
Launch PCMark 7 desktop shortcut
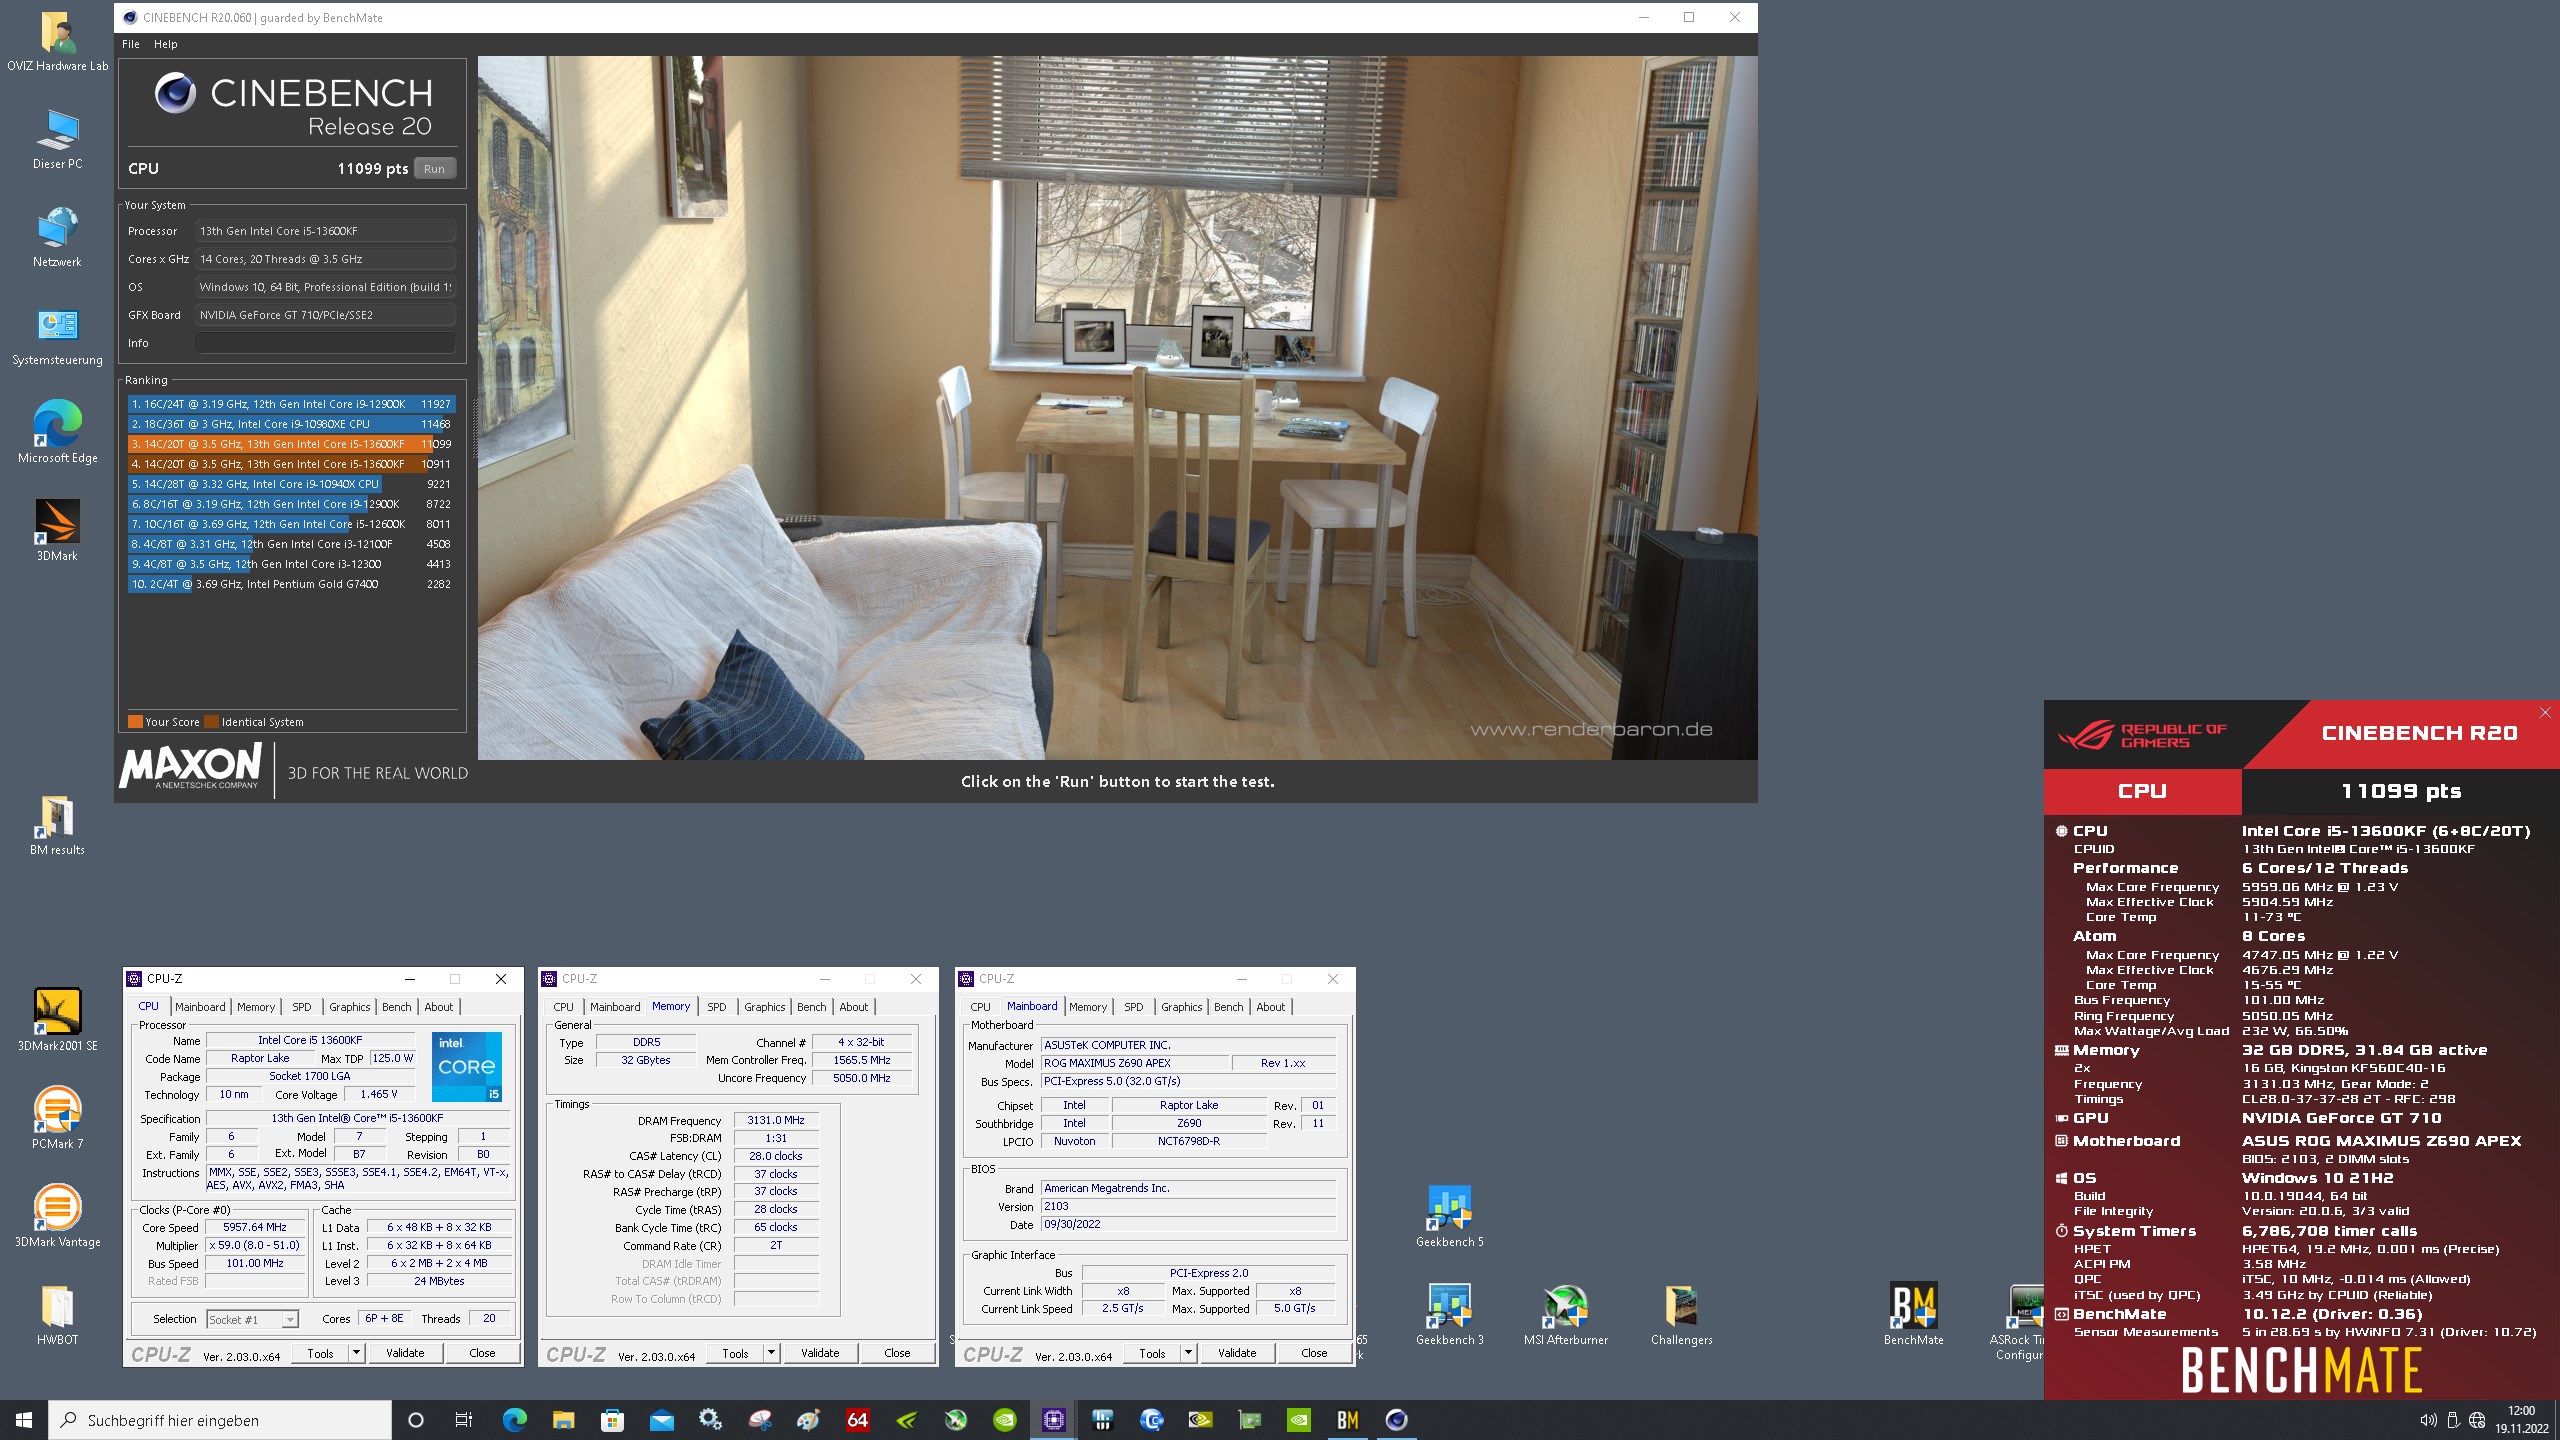point(57,1120)
